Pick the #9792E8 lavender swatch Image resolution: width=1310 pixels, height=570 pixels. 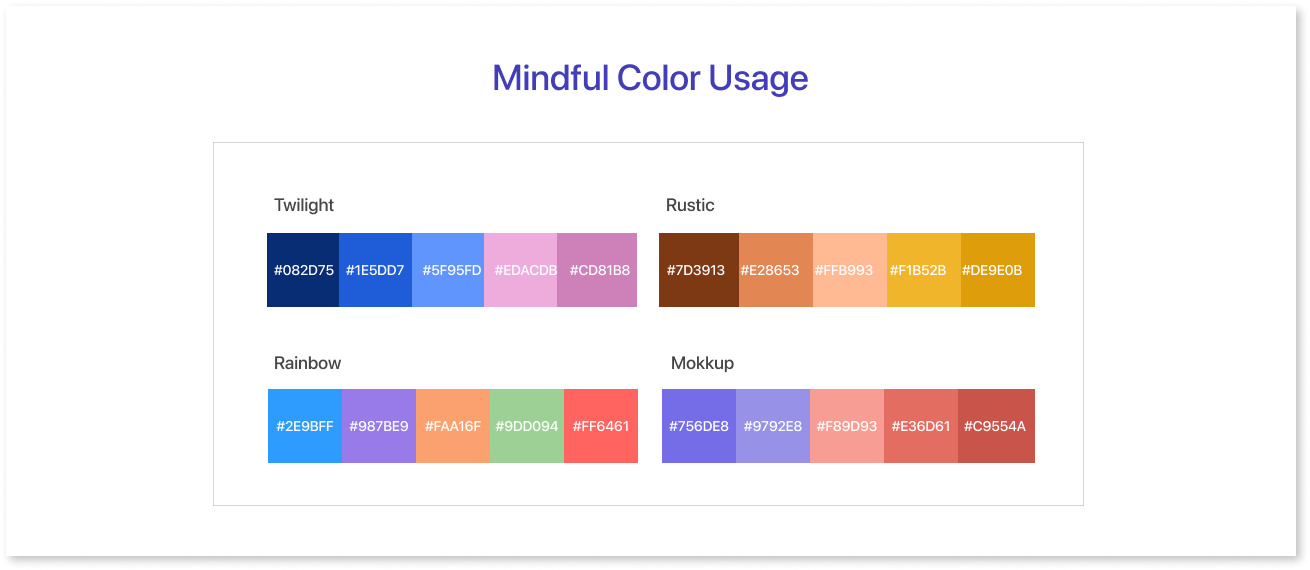(773, 426)
